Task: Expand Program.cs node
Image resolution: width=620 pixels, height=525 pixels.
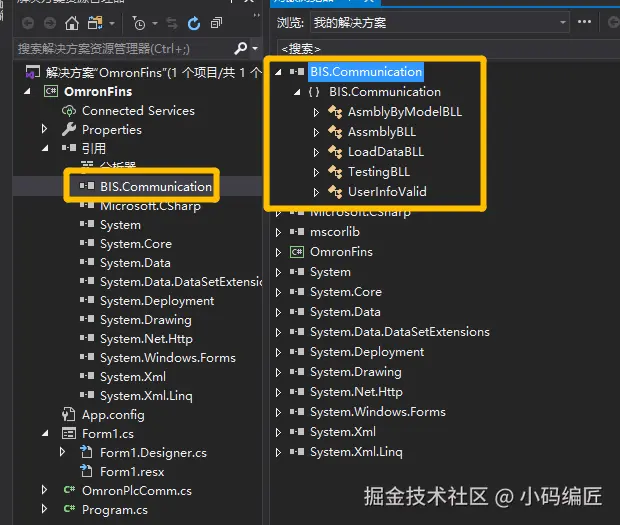Action: 44,509
